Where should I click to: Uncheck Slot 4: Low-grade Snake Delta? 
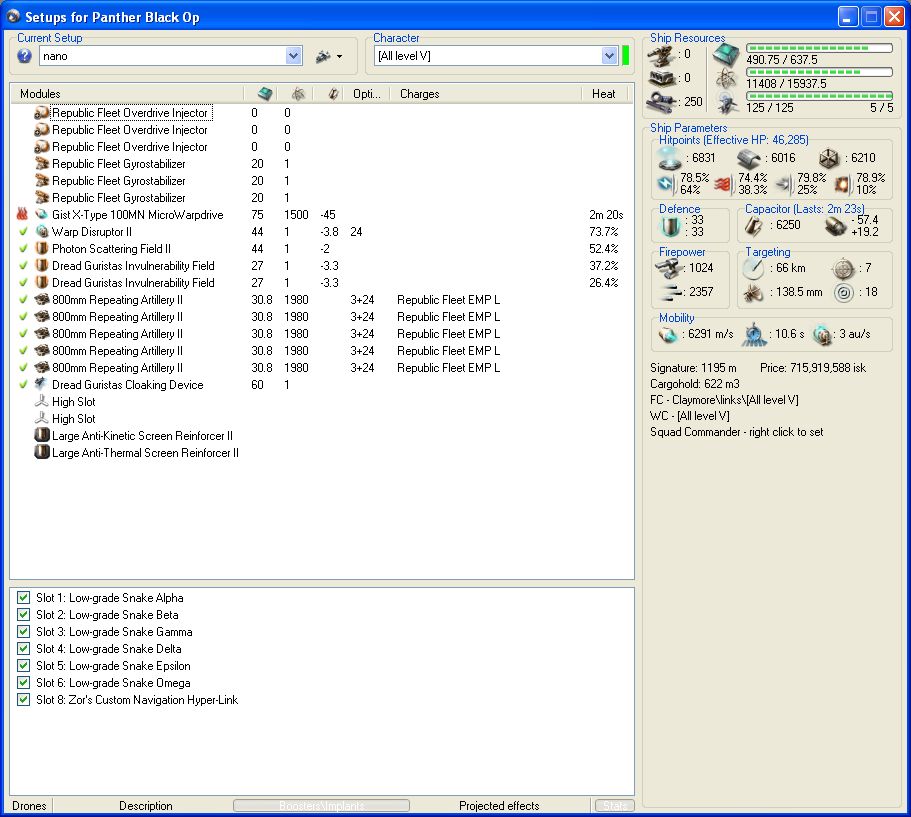23,648
